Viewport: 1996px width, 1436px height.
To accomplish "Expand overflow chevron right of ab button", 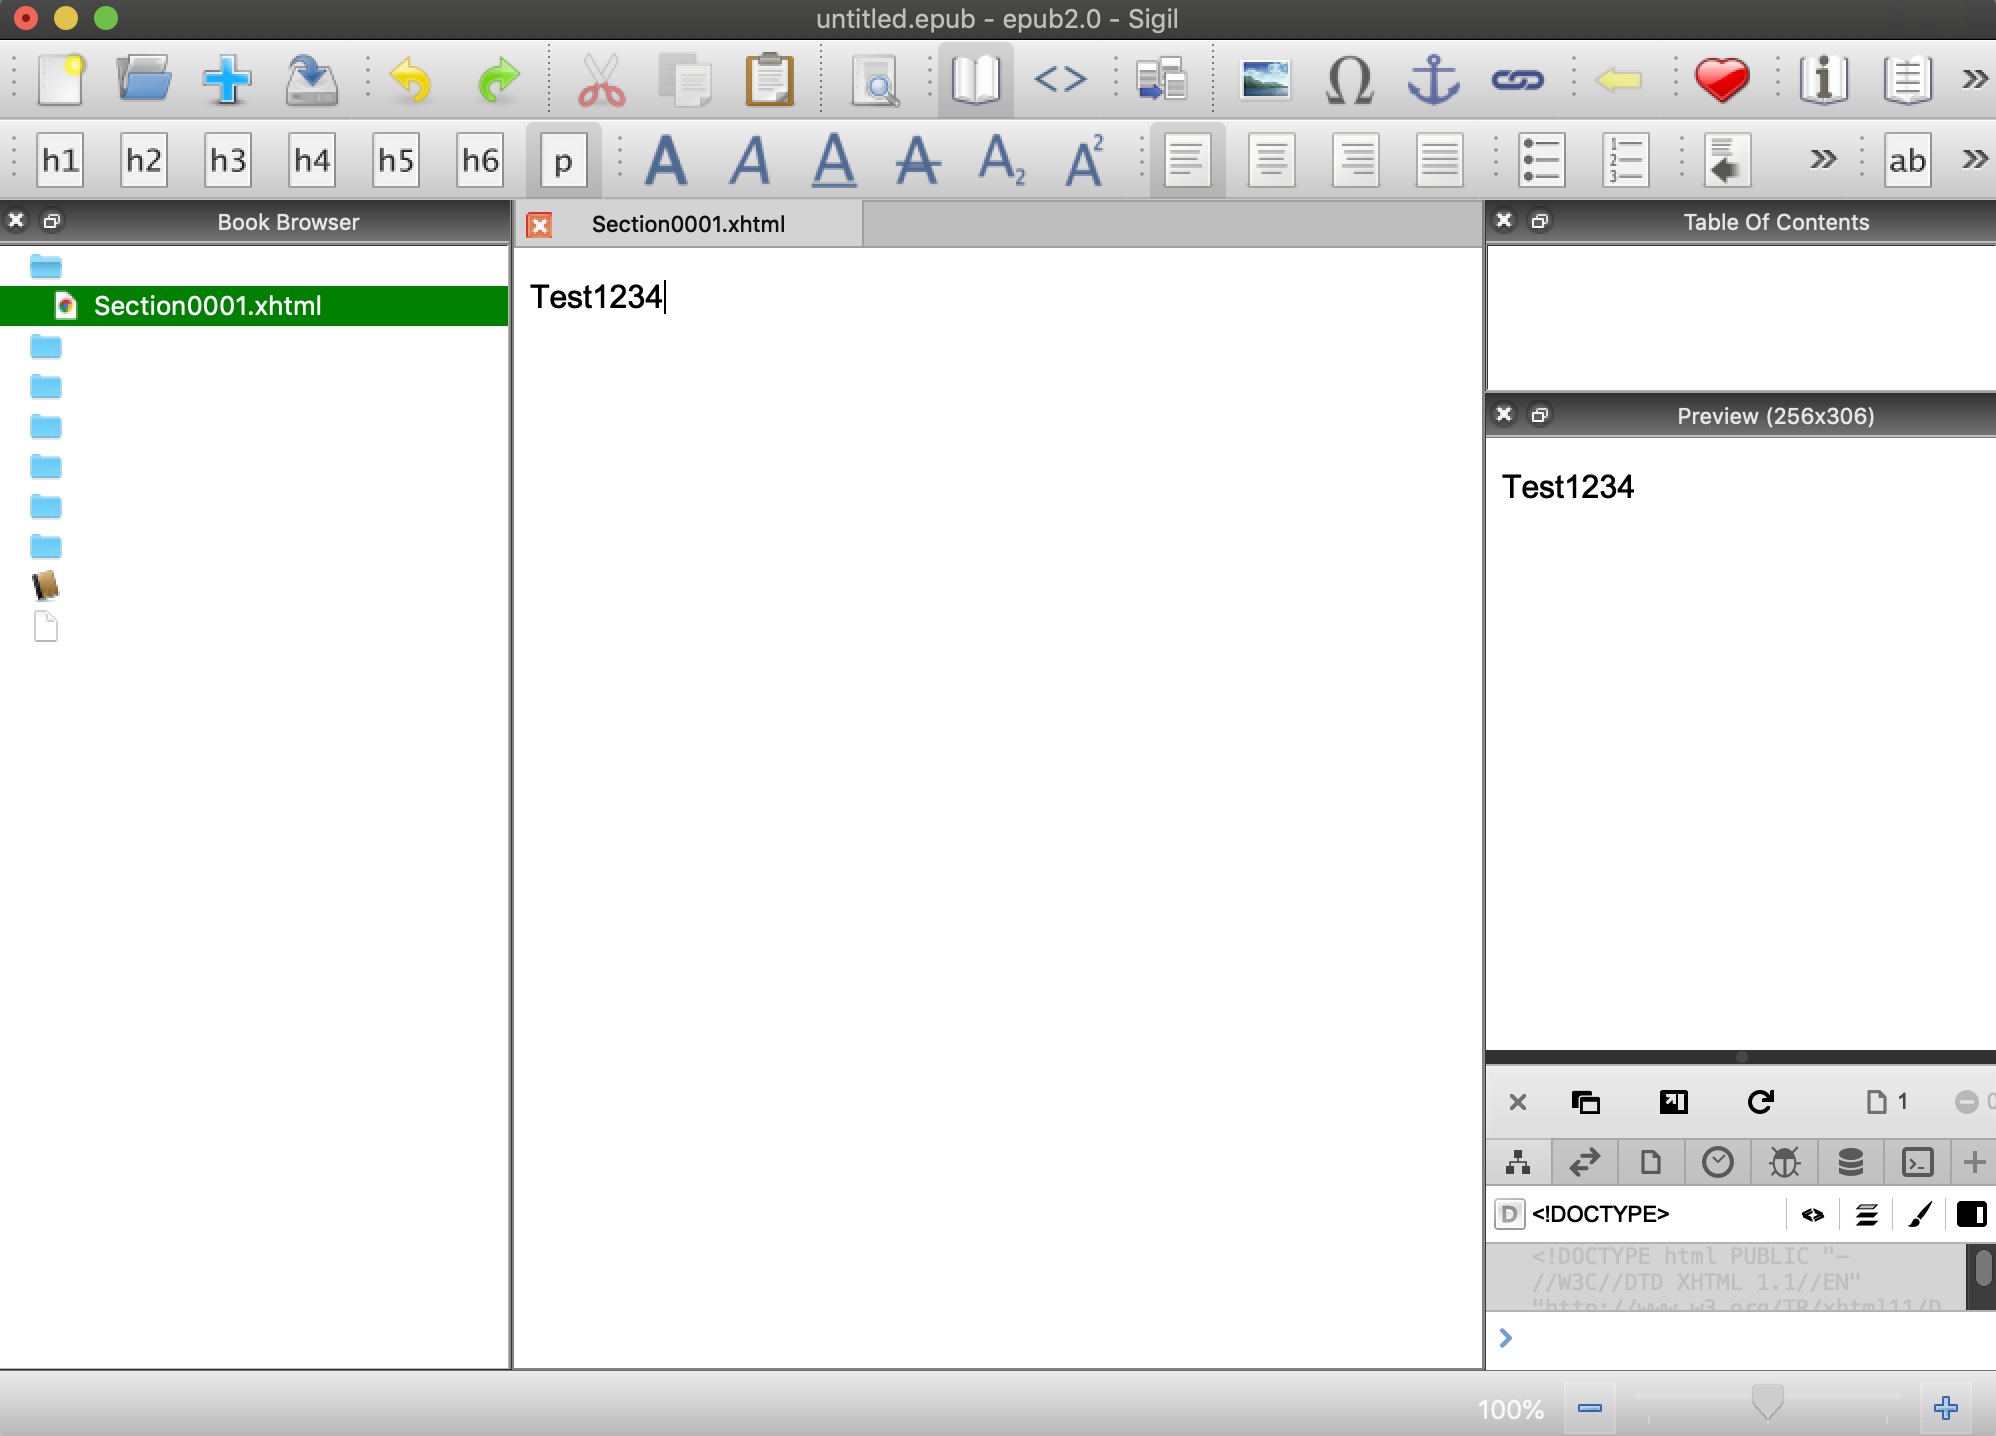I will pyautogui.click(x=1974, y=159).
